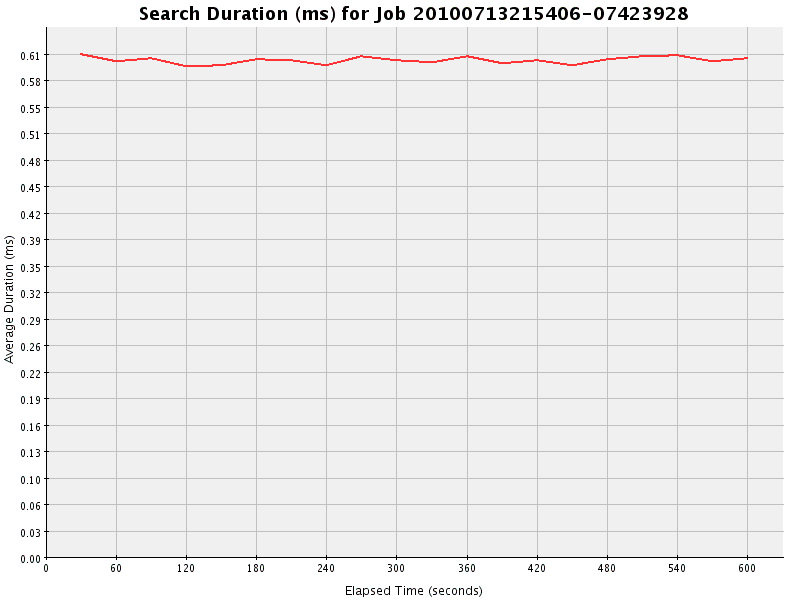This screenshot has width=800, height=600.
Task: Click the 120 x-axis tick label
Action: pyautogui.click(x=186, y=568)
